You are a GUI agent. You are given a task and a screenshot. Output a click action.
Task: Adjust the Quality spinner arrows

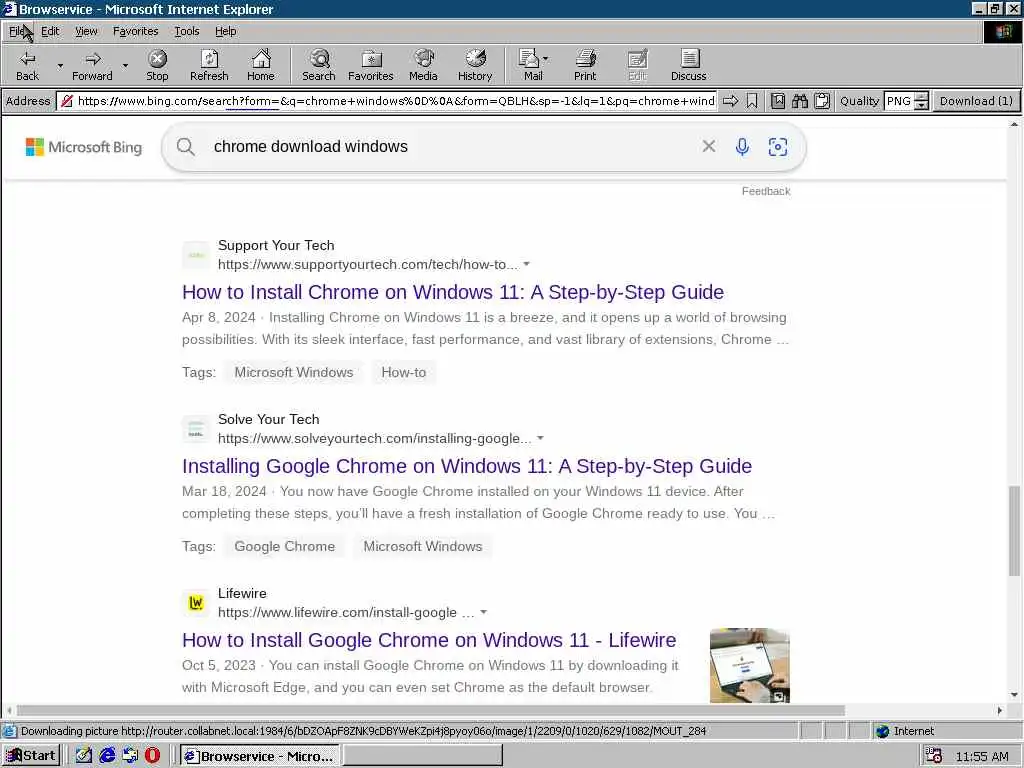[921, 101]
